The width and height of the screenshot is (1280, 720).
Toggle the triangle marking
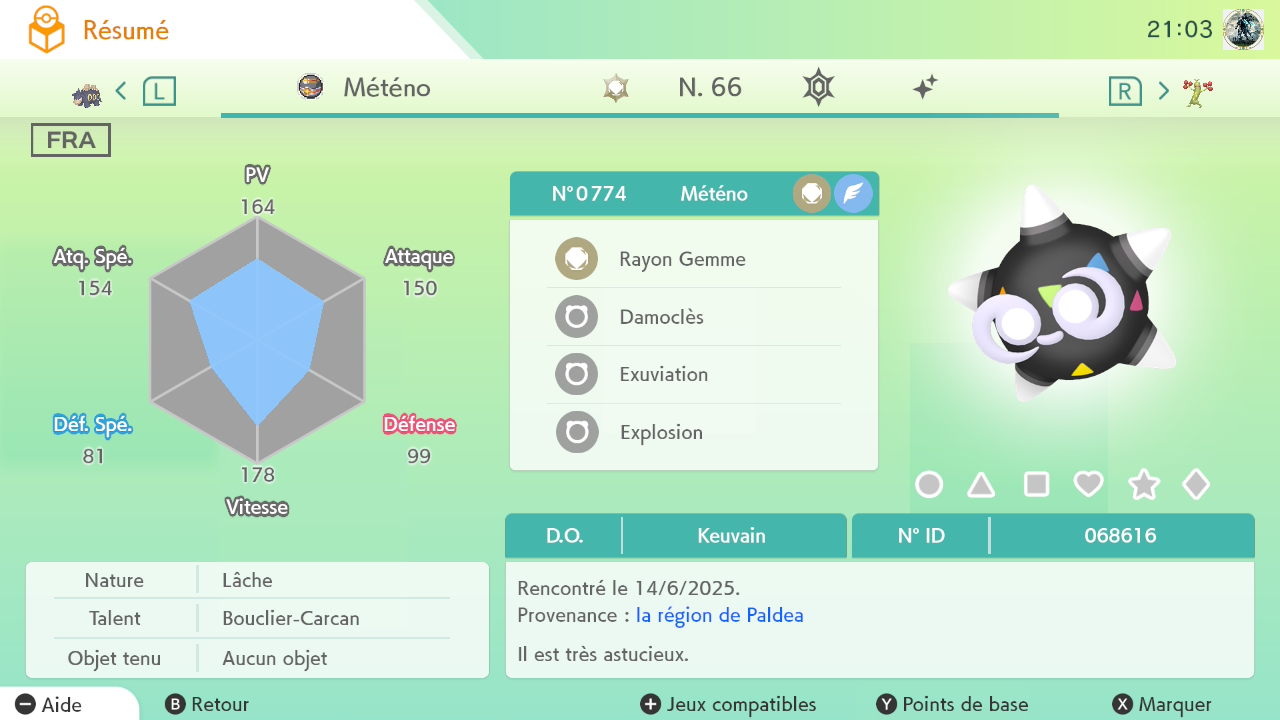pyautogui.click(x=981, y=485)
